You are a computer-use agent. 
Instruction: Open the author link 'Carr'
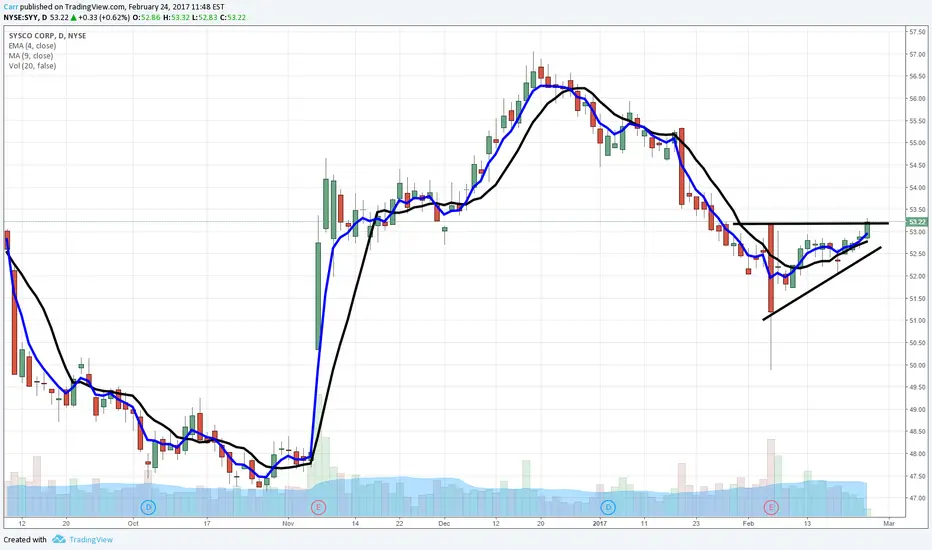tap(11, 7)
